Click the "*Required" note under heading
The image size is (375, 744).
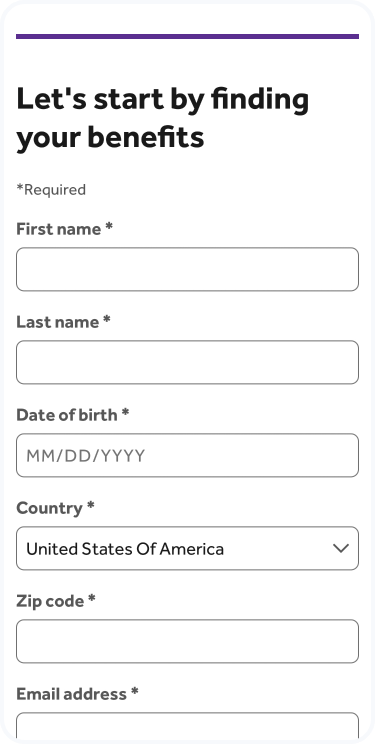pos(51,190)
